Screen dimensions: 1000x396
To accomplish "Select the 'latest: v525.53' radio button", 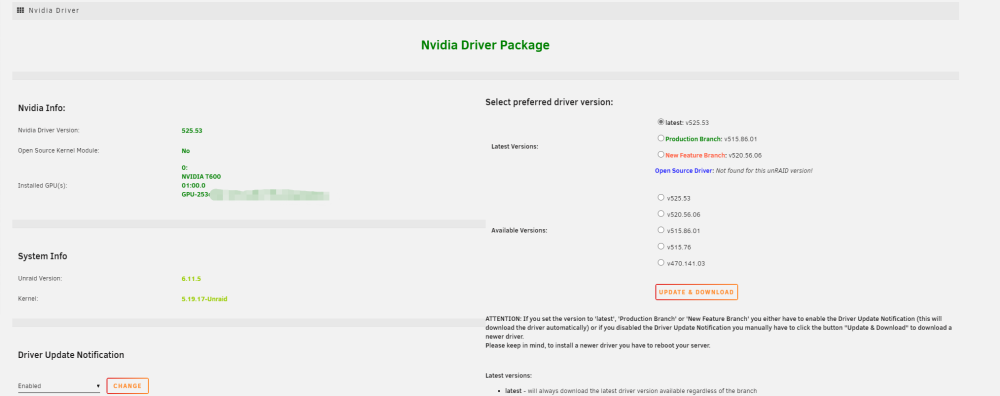I will tap(661, 121).
